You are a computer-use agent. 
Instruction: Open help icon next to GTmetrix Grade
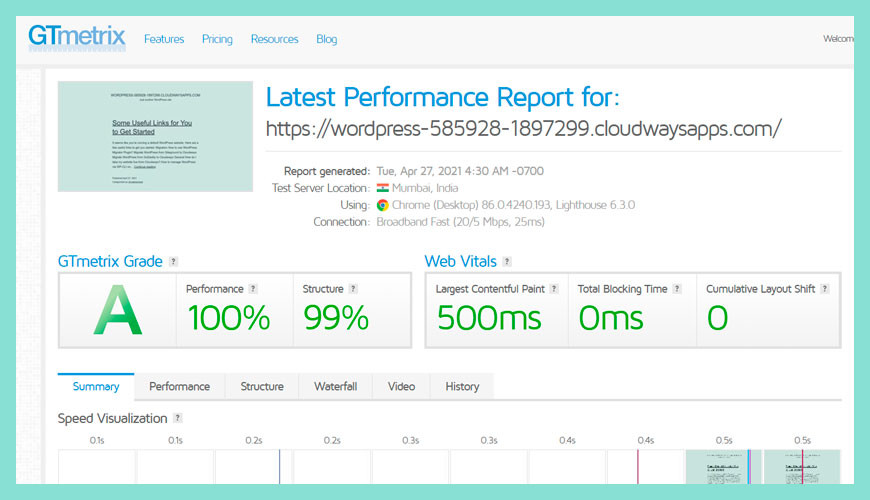click(x=174, y=261)
